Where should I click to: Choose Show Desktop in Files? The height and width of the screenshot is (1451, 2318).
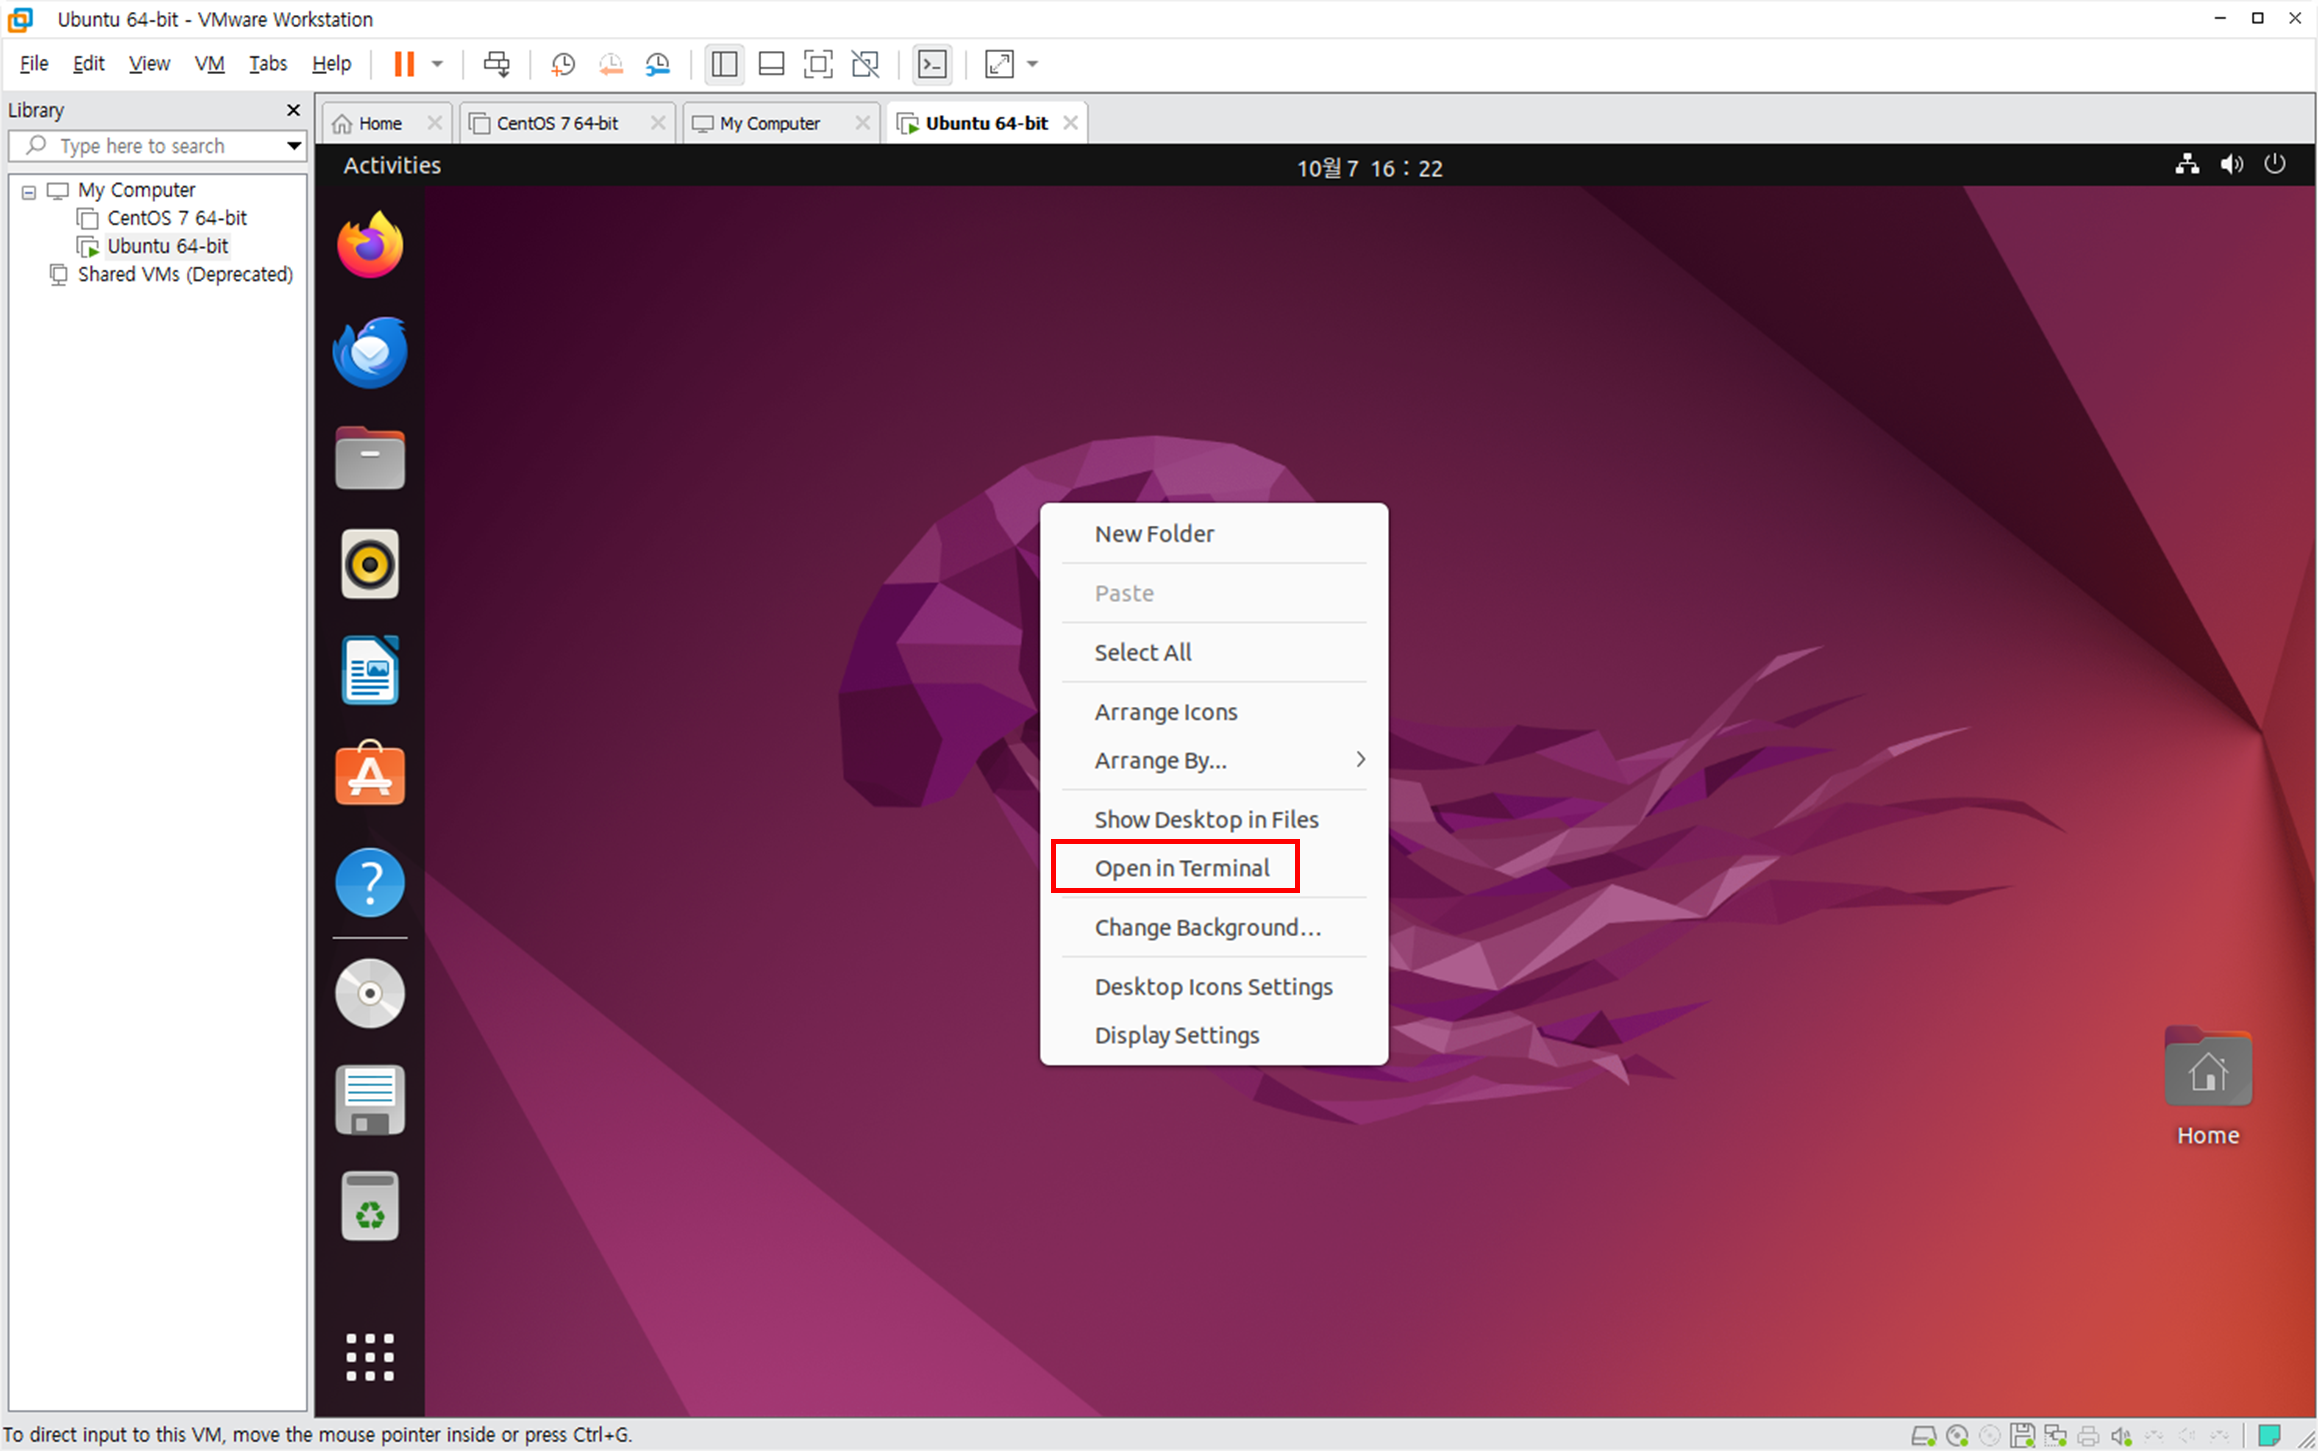[1213, 819]
